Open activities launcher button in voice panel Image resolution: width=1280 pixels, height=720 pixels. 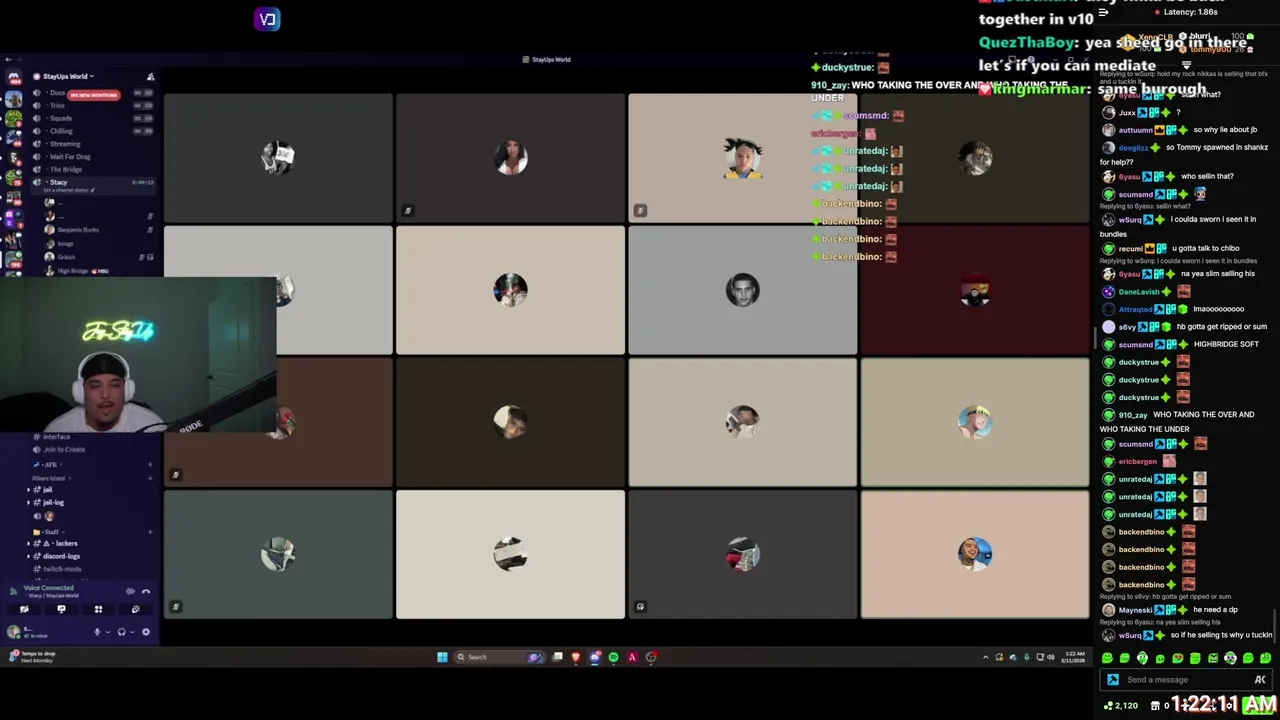click(x=98, y=609)
